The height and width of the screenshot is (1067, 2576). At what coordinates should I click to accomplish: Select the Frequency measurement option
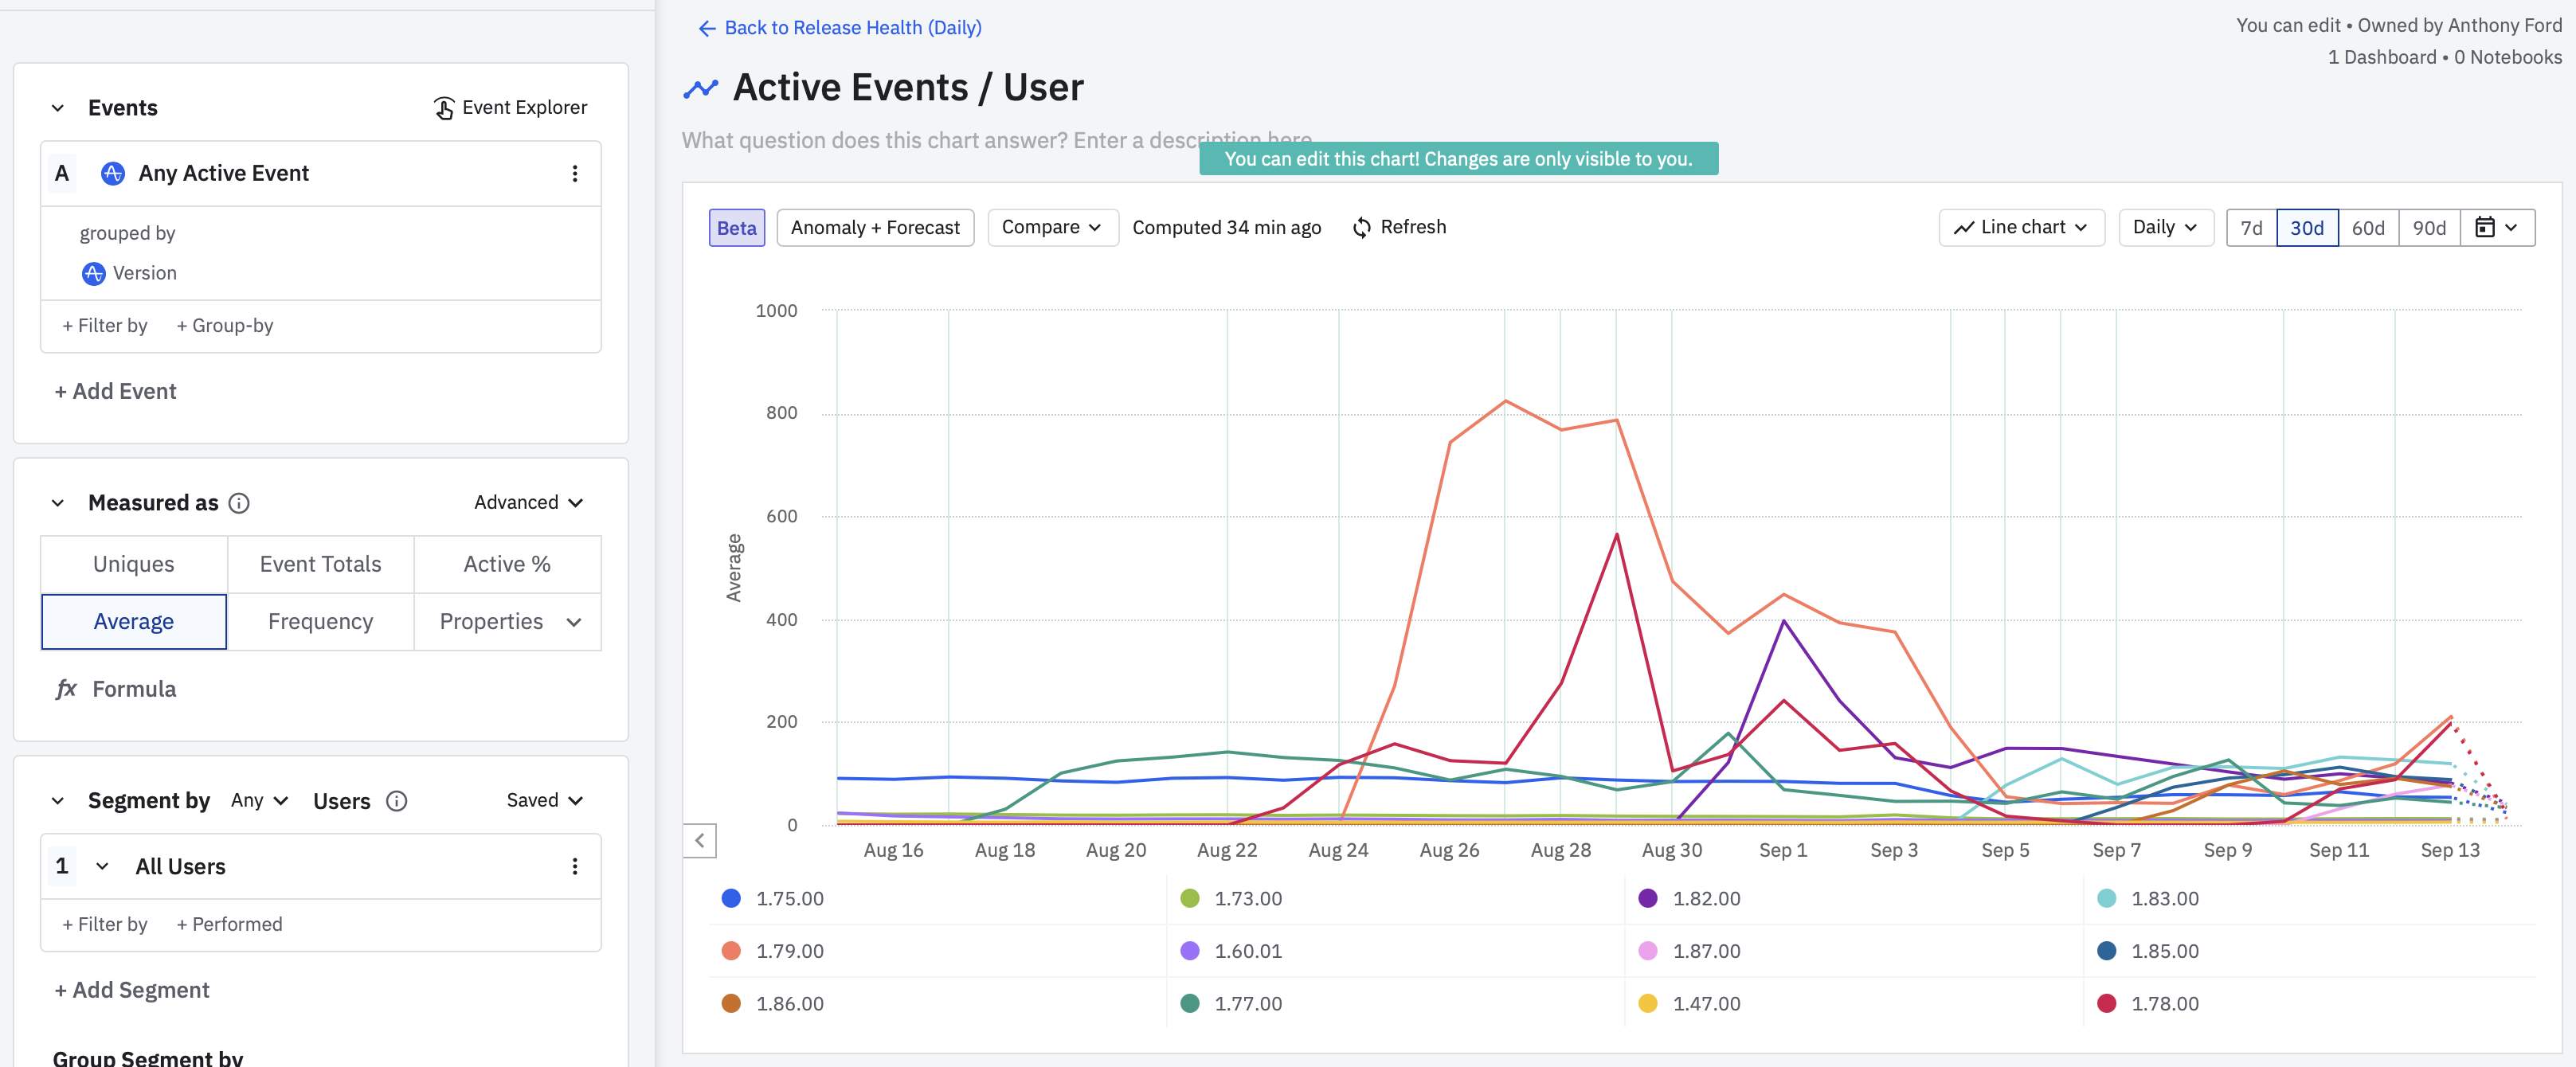click(320, 622)
